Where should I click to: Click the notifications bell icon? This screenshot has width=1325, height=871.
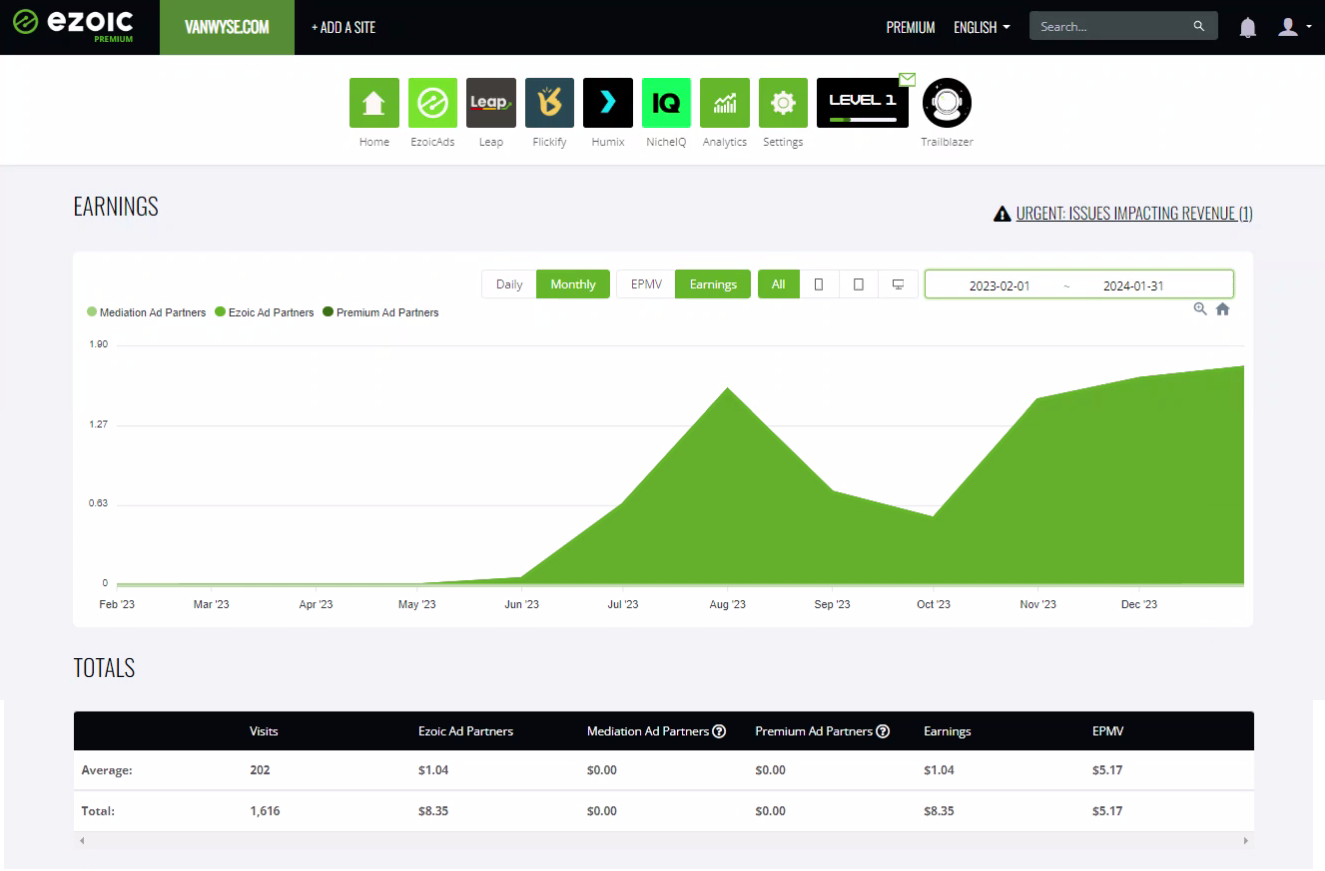1248,28
